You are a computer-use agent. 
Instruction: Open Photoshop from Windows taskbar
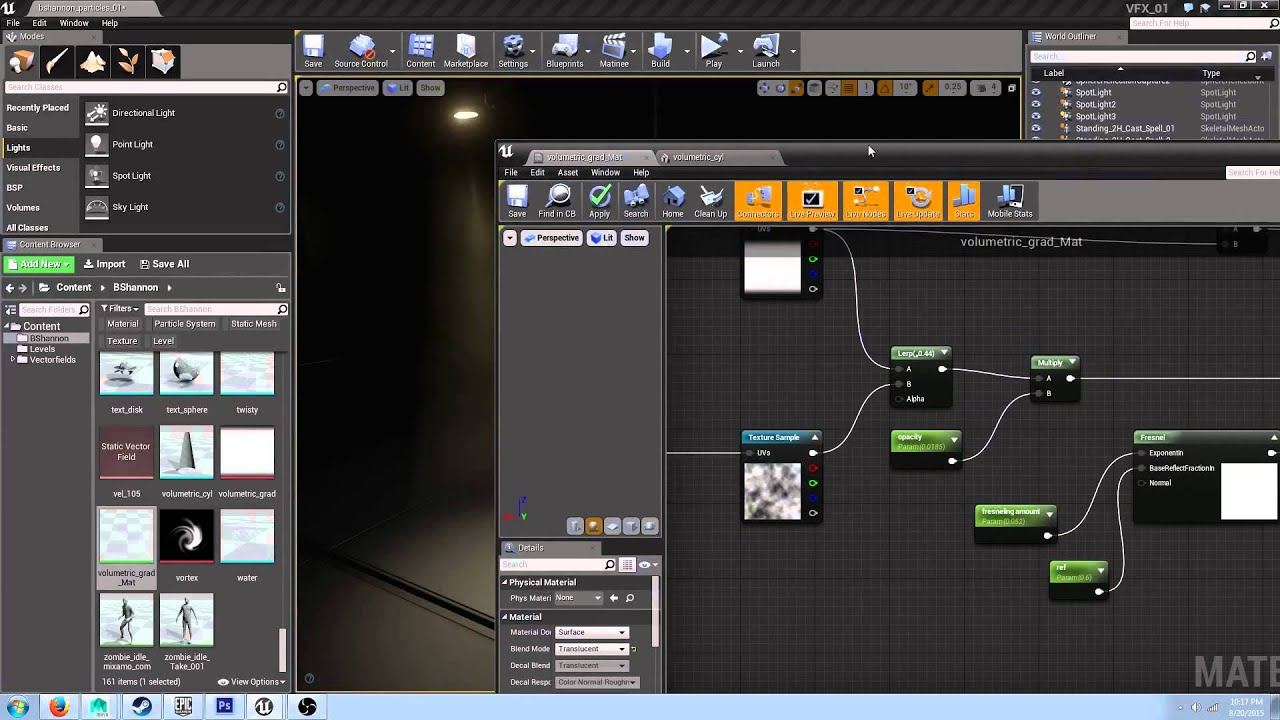point(224,706)
